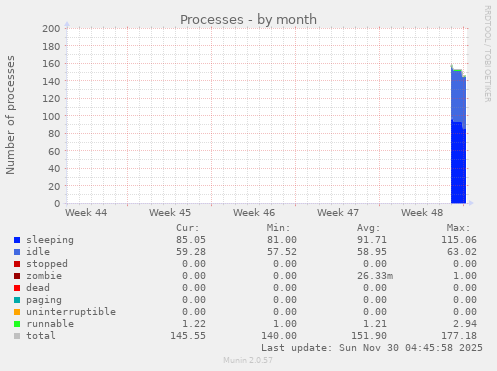Click the 'Cur:' column header
Screen dimensions: 497x371
[188, 228]
